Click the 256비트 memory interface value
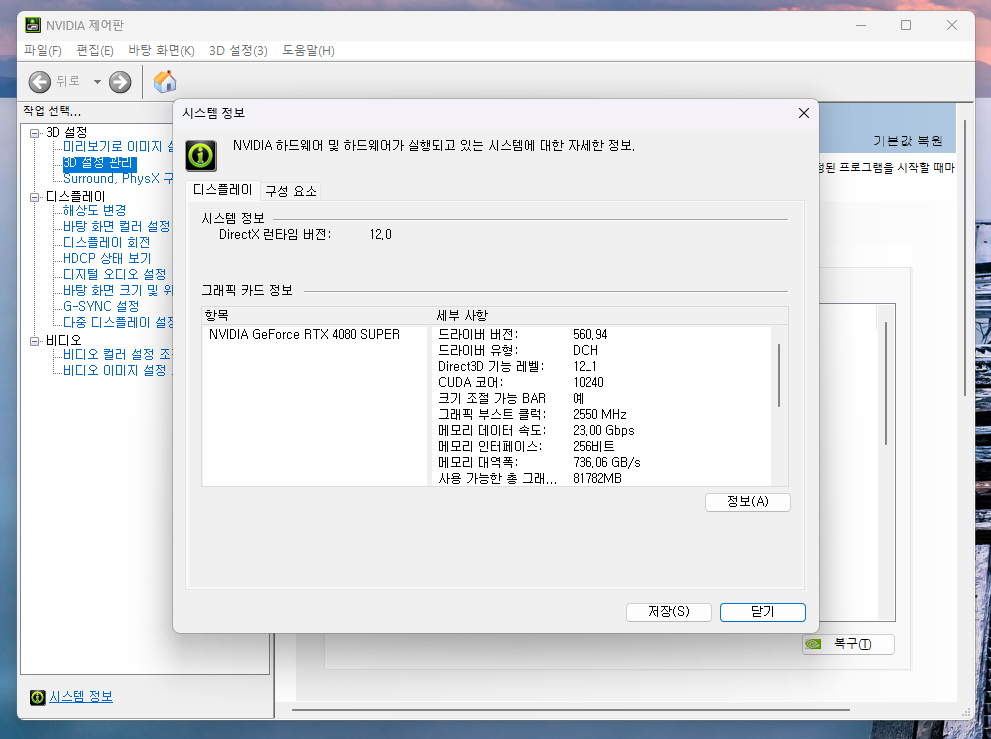Viewport: 991px width, 739px height. pos(593,446)
